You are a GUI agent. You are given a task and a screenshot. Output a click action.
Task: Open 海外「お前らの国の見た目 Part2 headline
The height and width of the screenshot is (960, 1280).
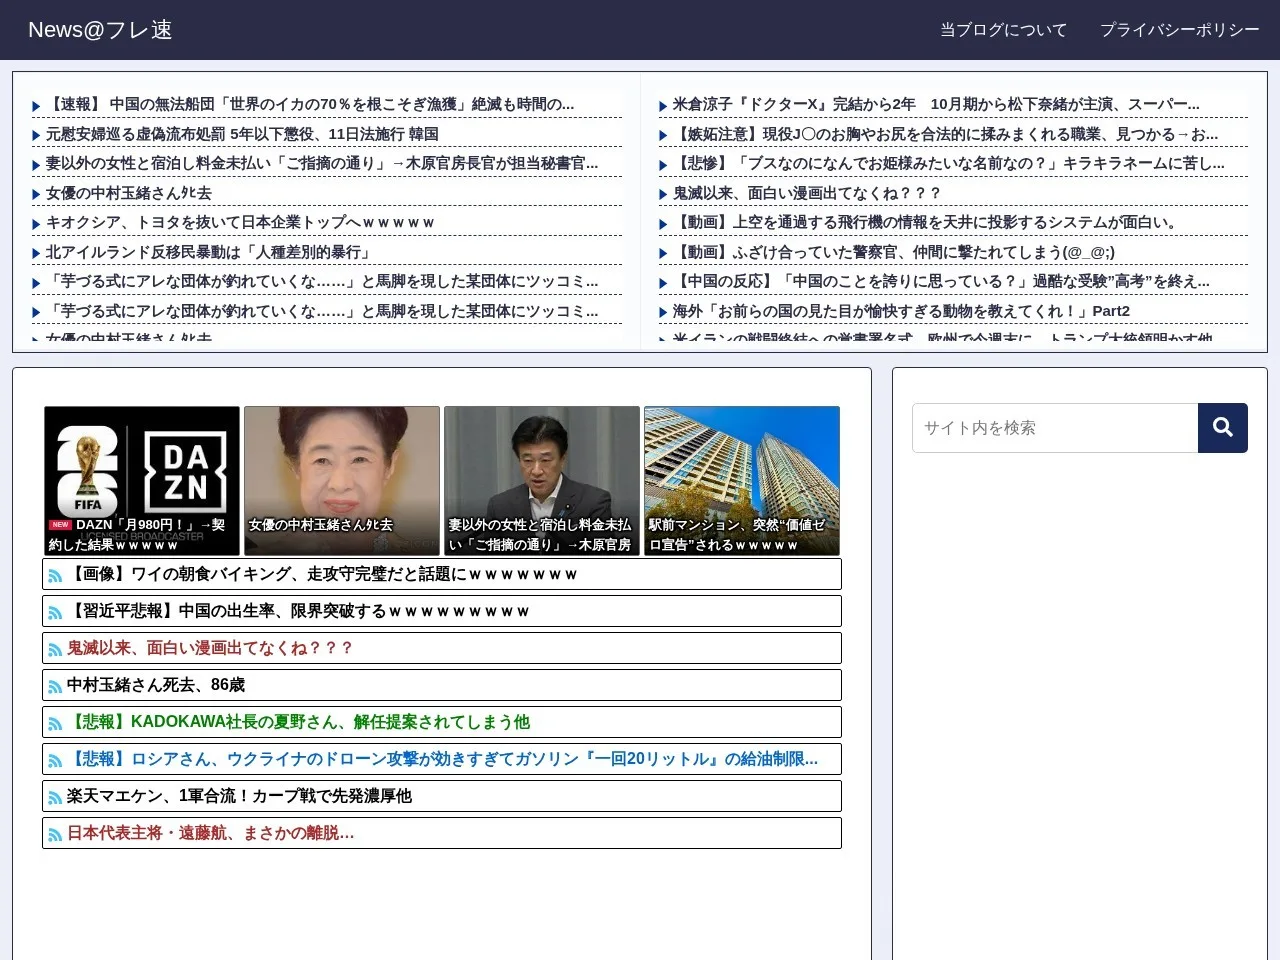pyautogui.click(x=901, y=311)
